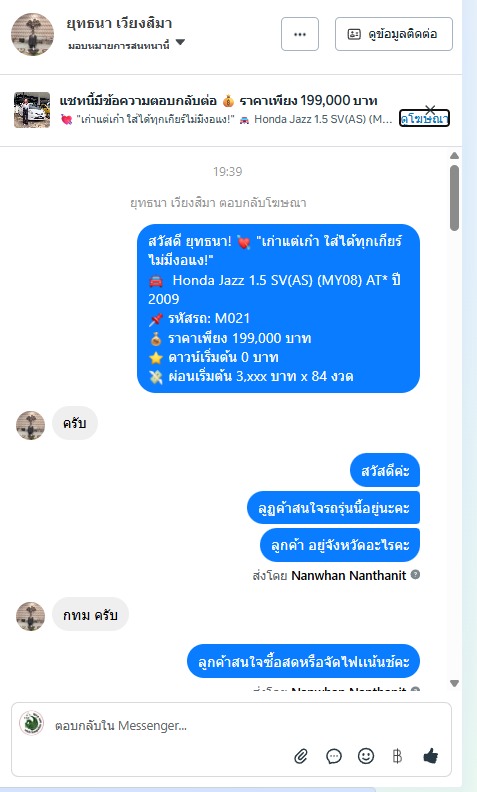Click the paperclip attach file icon
Viewport: 477px width, 792px height.
tap(301, 756)
